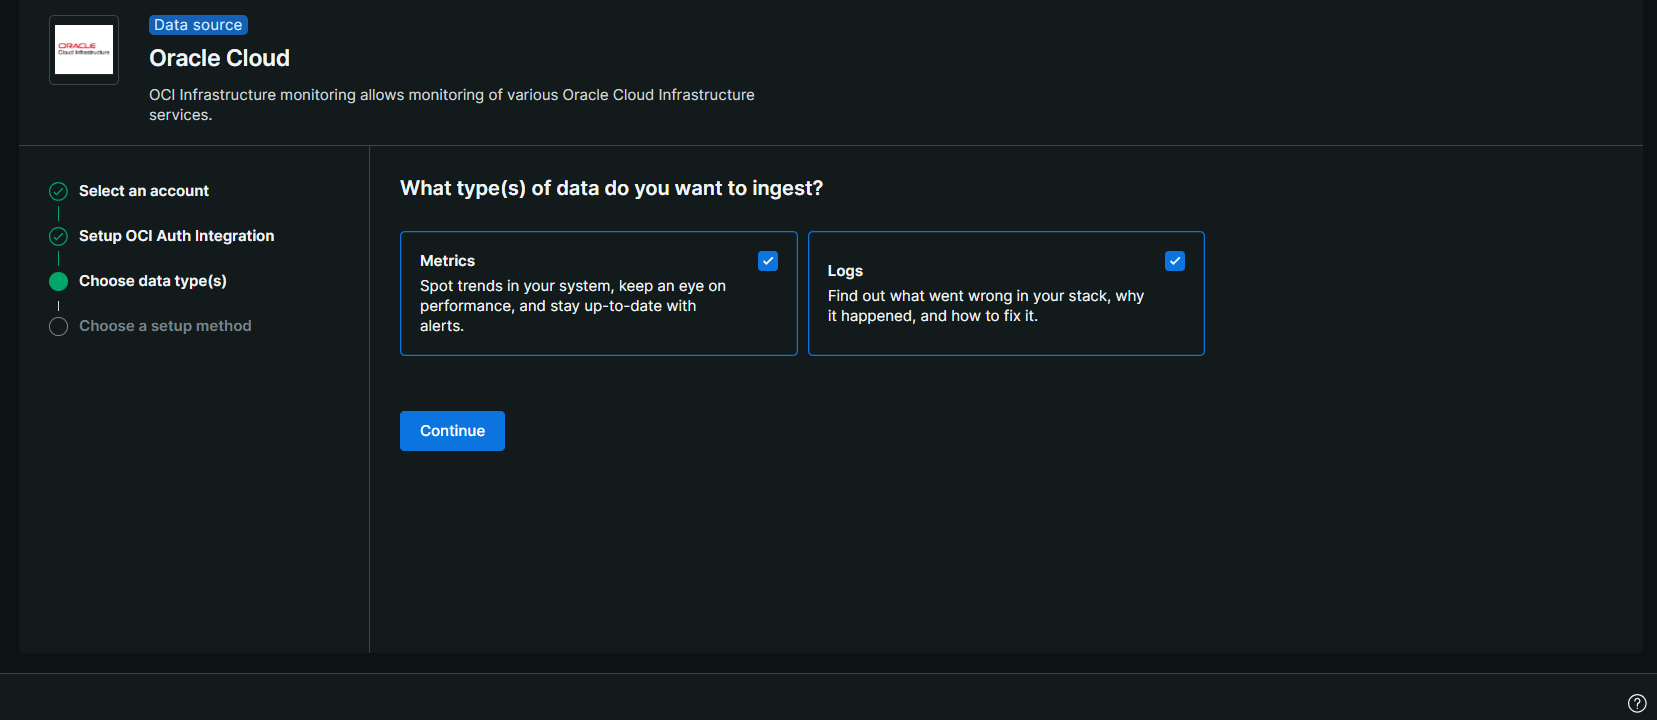The image size is (1657, 720).
Task: Open the help question mark icon
Action: click(x=1637, y=703)
